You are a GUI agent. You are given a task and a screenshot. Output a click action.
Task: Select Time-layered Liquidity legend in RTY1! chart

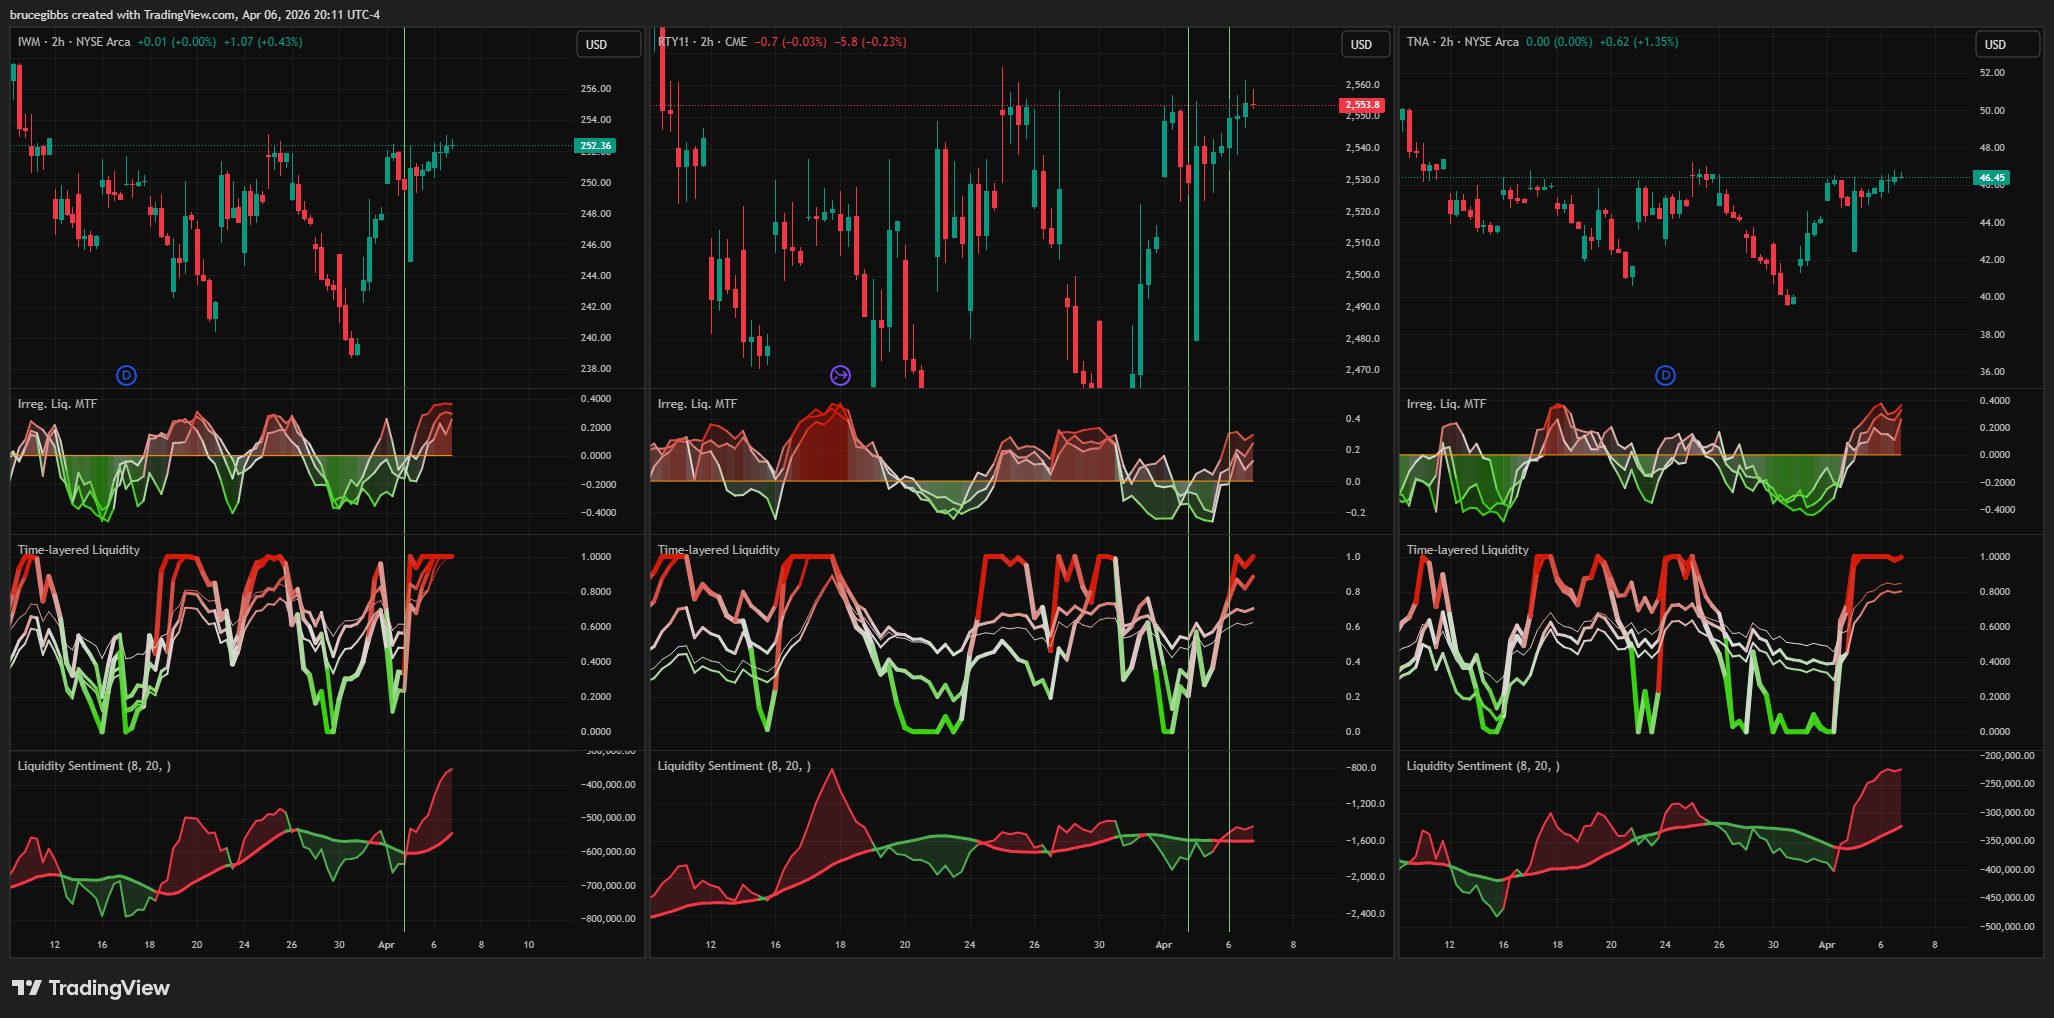(718, 550)
